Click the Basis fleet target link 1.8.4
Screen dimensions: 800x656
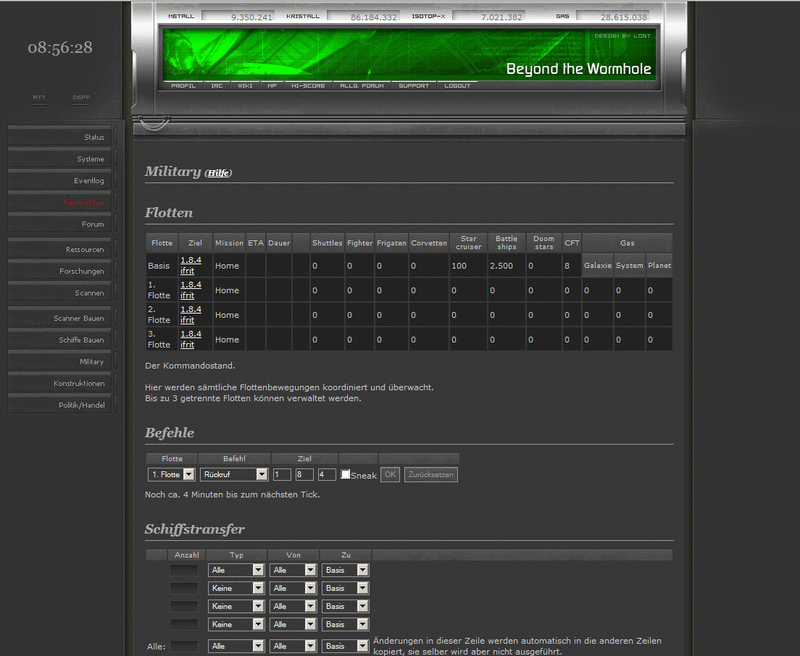[x=190, y=260]
